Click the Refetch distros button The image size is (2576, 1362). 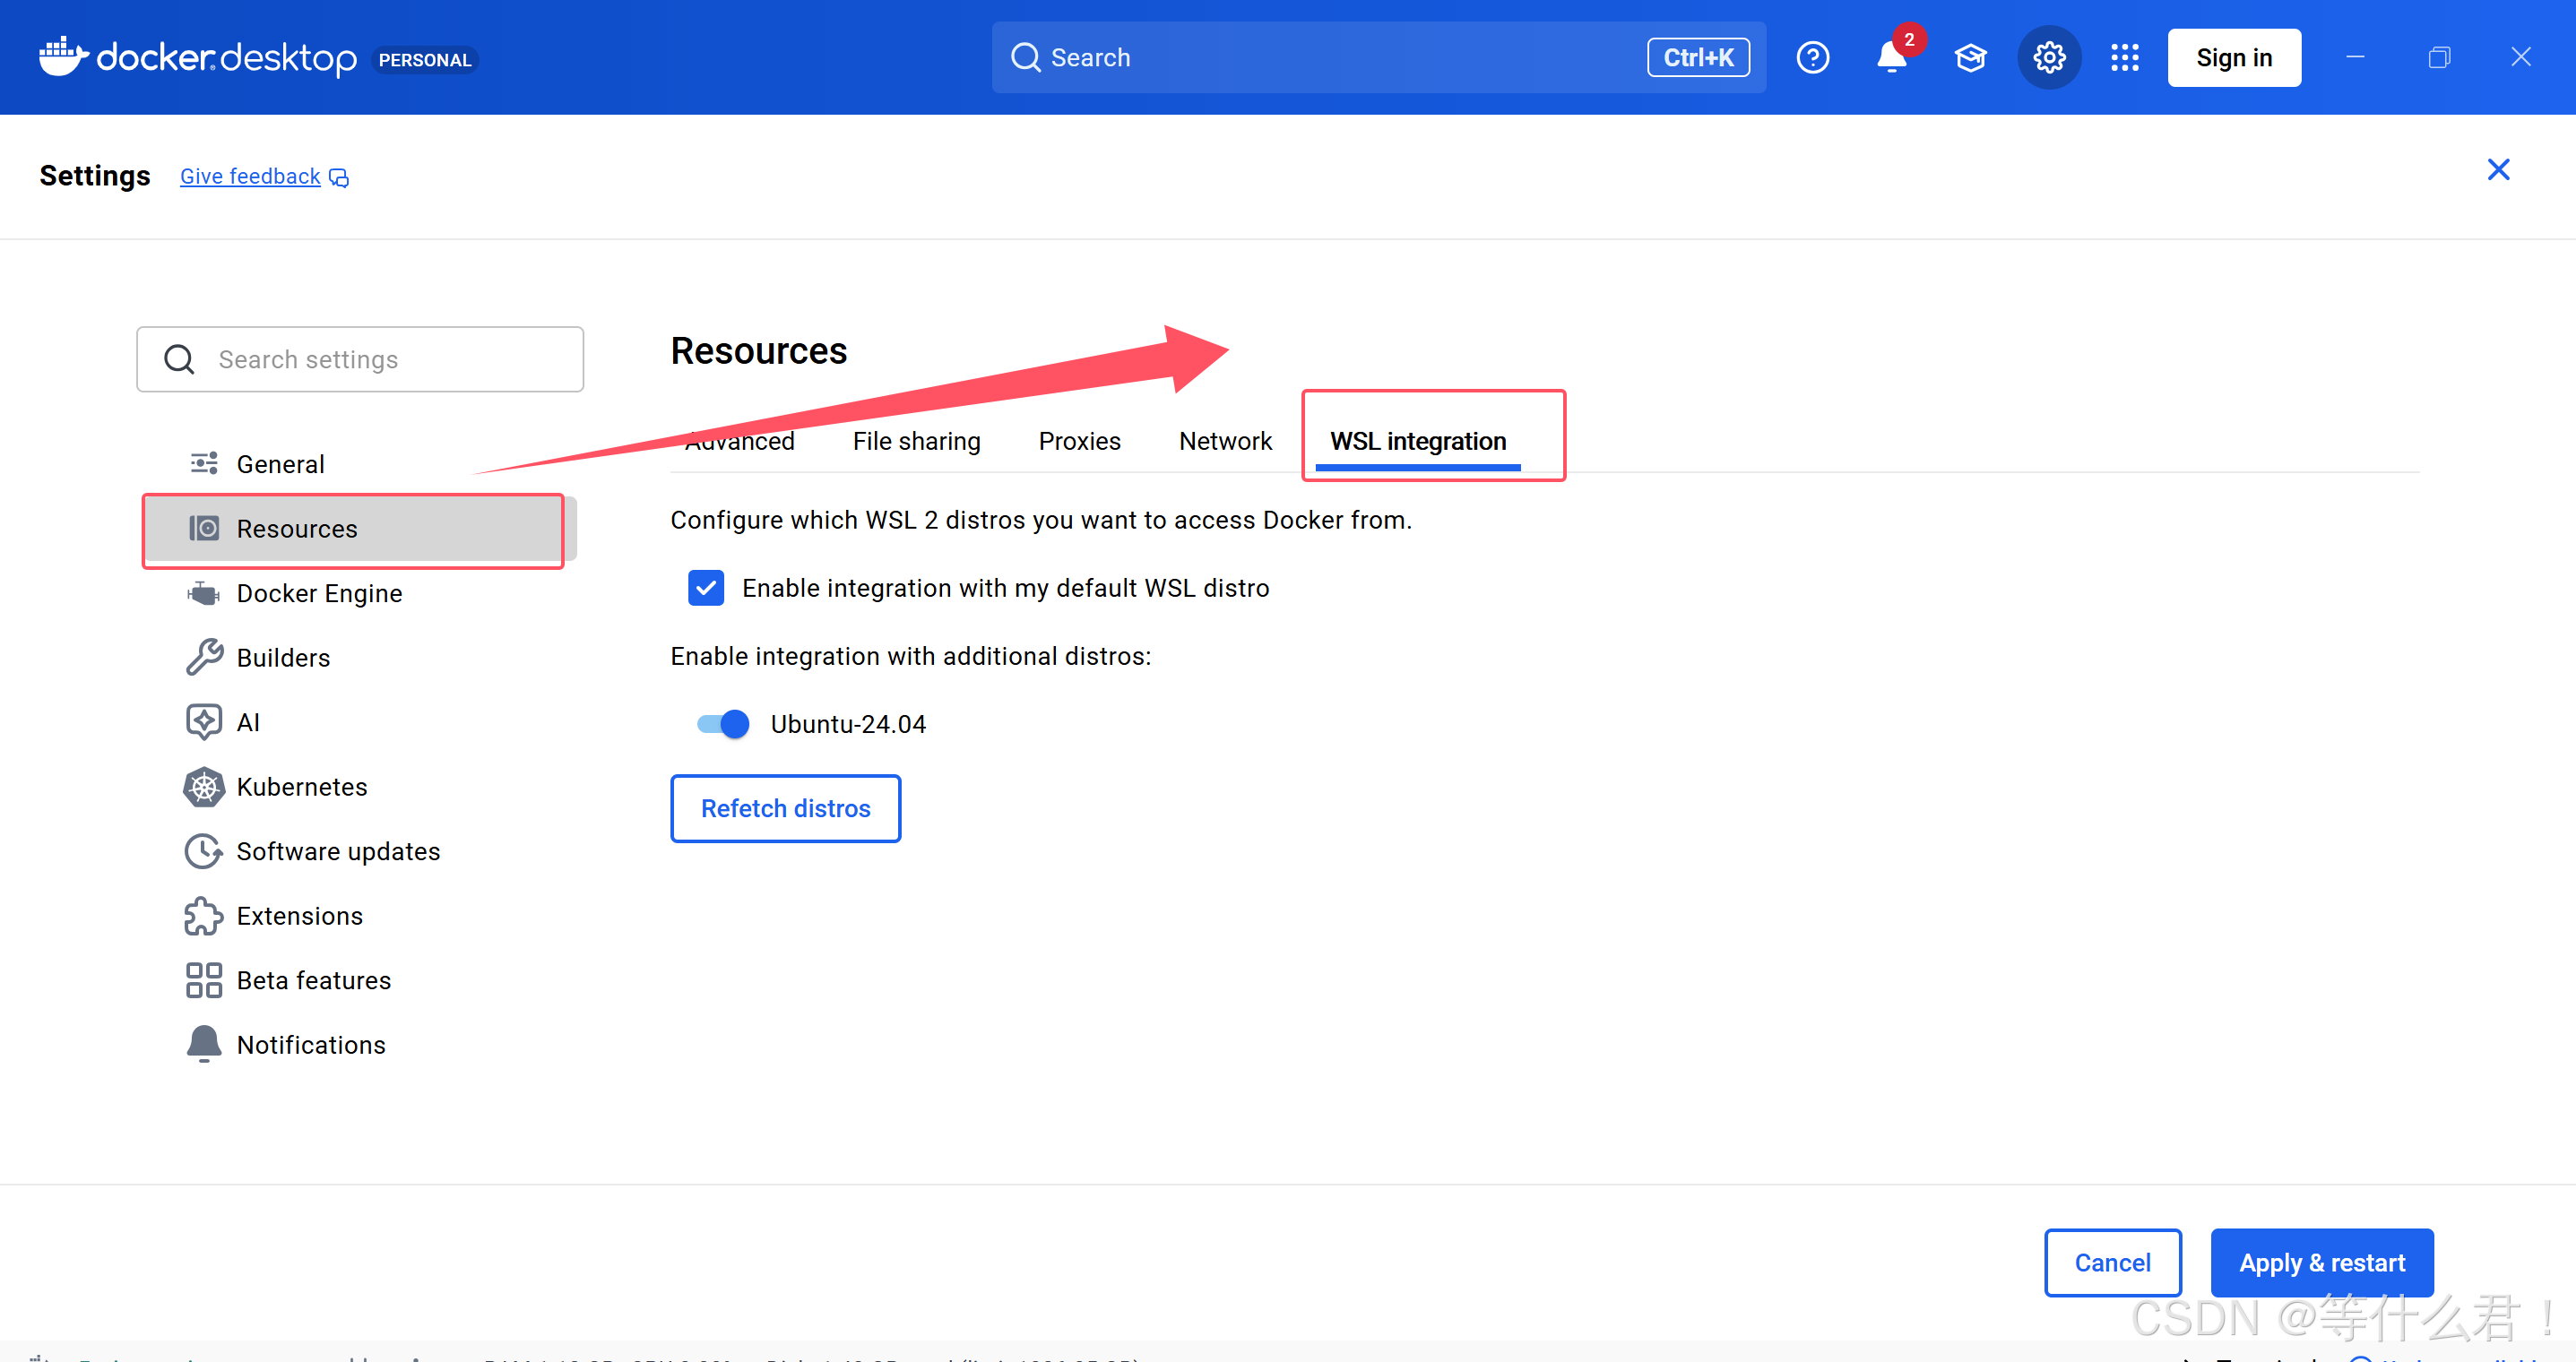pos(785,808)
